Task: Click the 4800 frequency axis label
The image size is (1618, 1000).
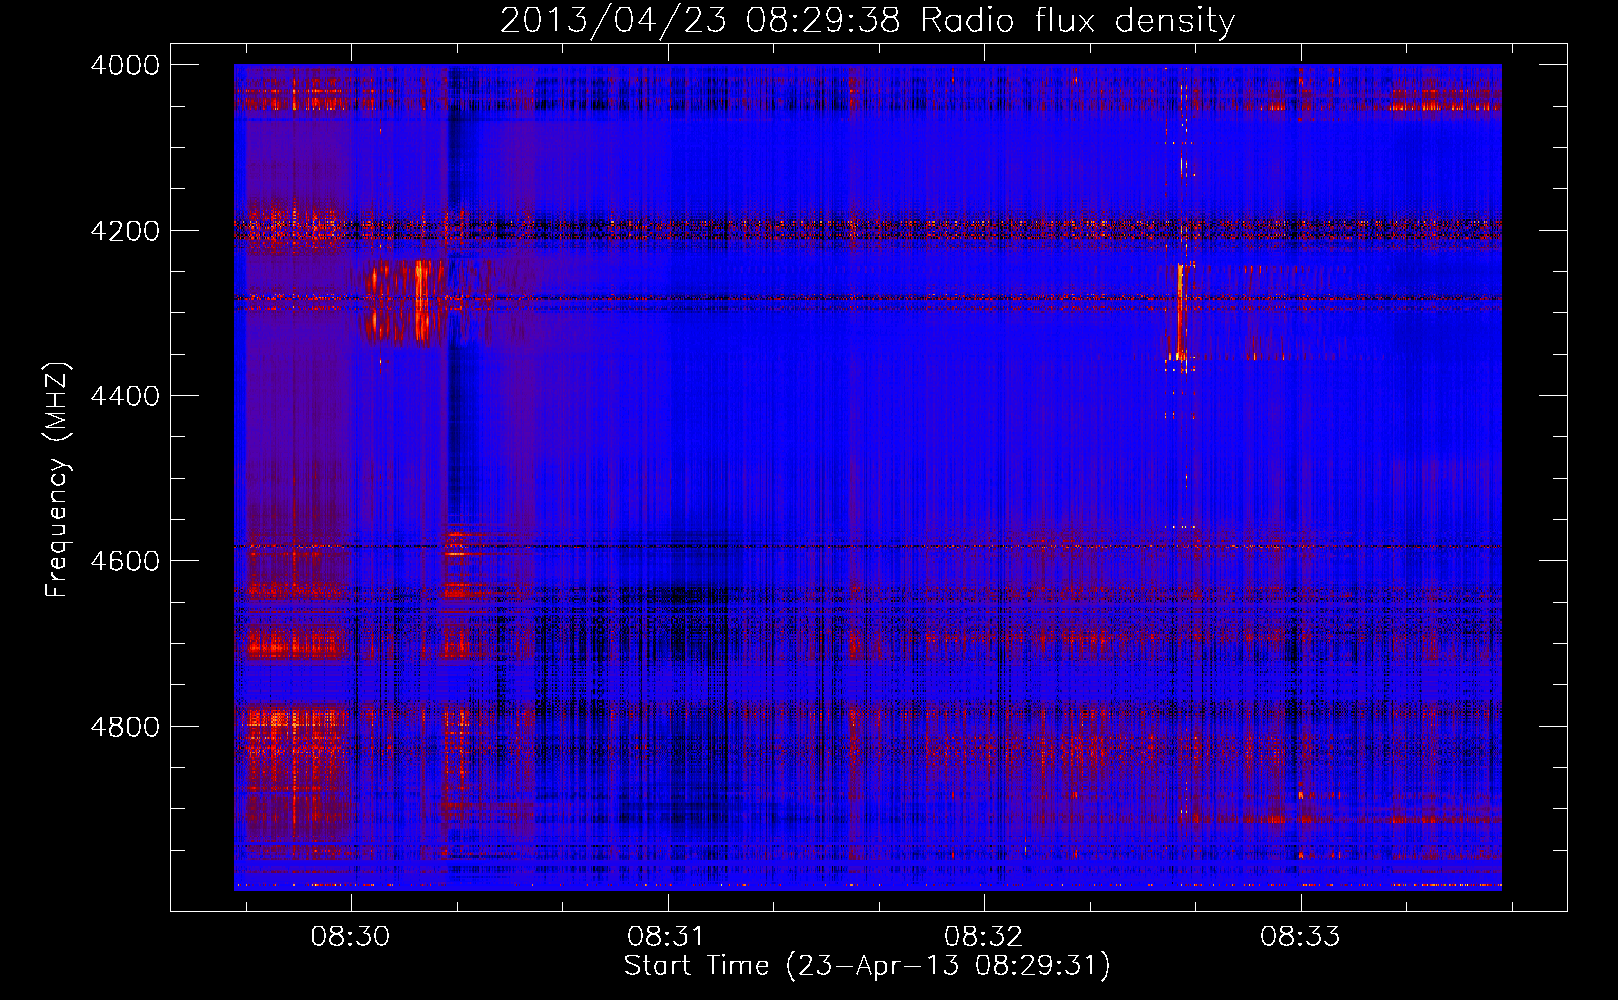Action: (x=125, y=727)
